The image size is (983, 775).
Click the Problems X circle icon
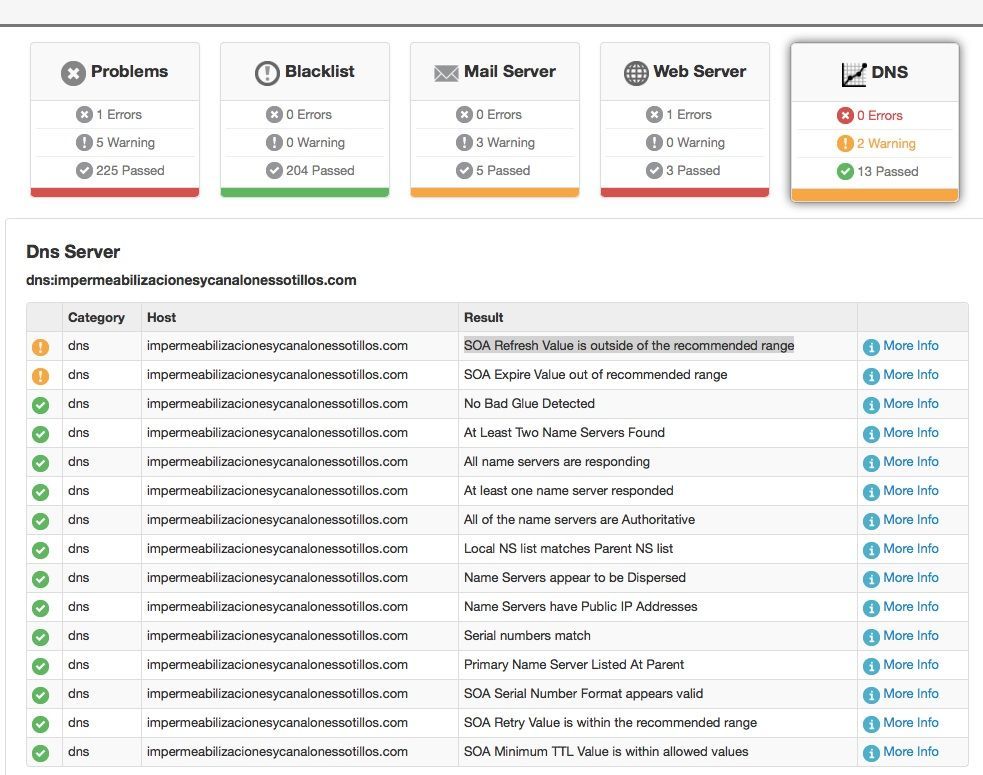pyautogui.click(x=73, y=73)
